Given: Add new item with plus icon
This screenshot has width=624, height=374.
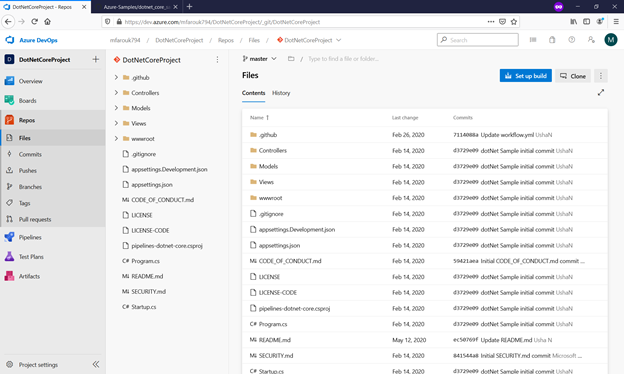Looking at the screenshot, I should coord(96,59).
